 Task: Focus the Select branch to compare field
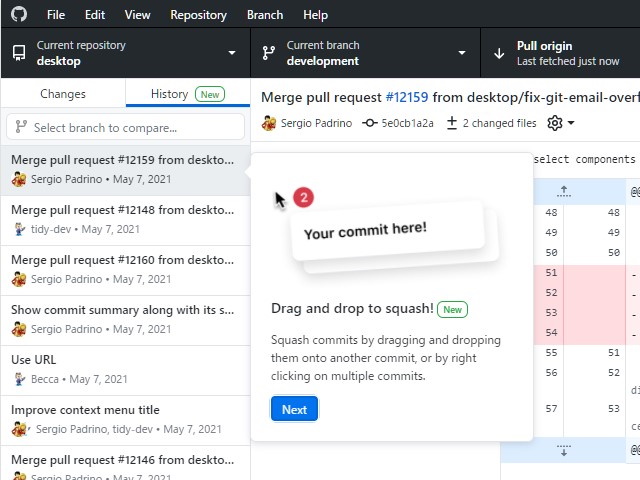pyautogui.click(x=126, y=127)
